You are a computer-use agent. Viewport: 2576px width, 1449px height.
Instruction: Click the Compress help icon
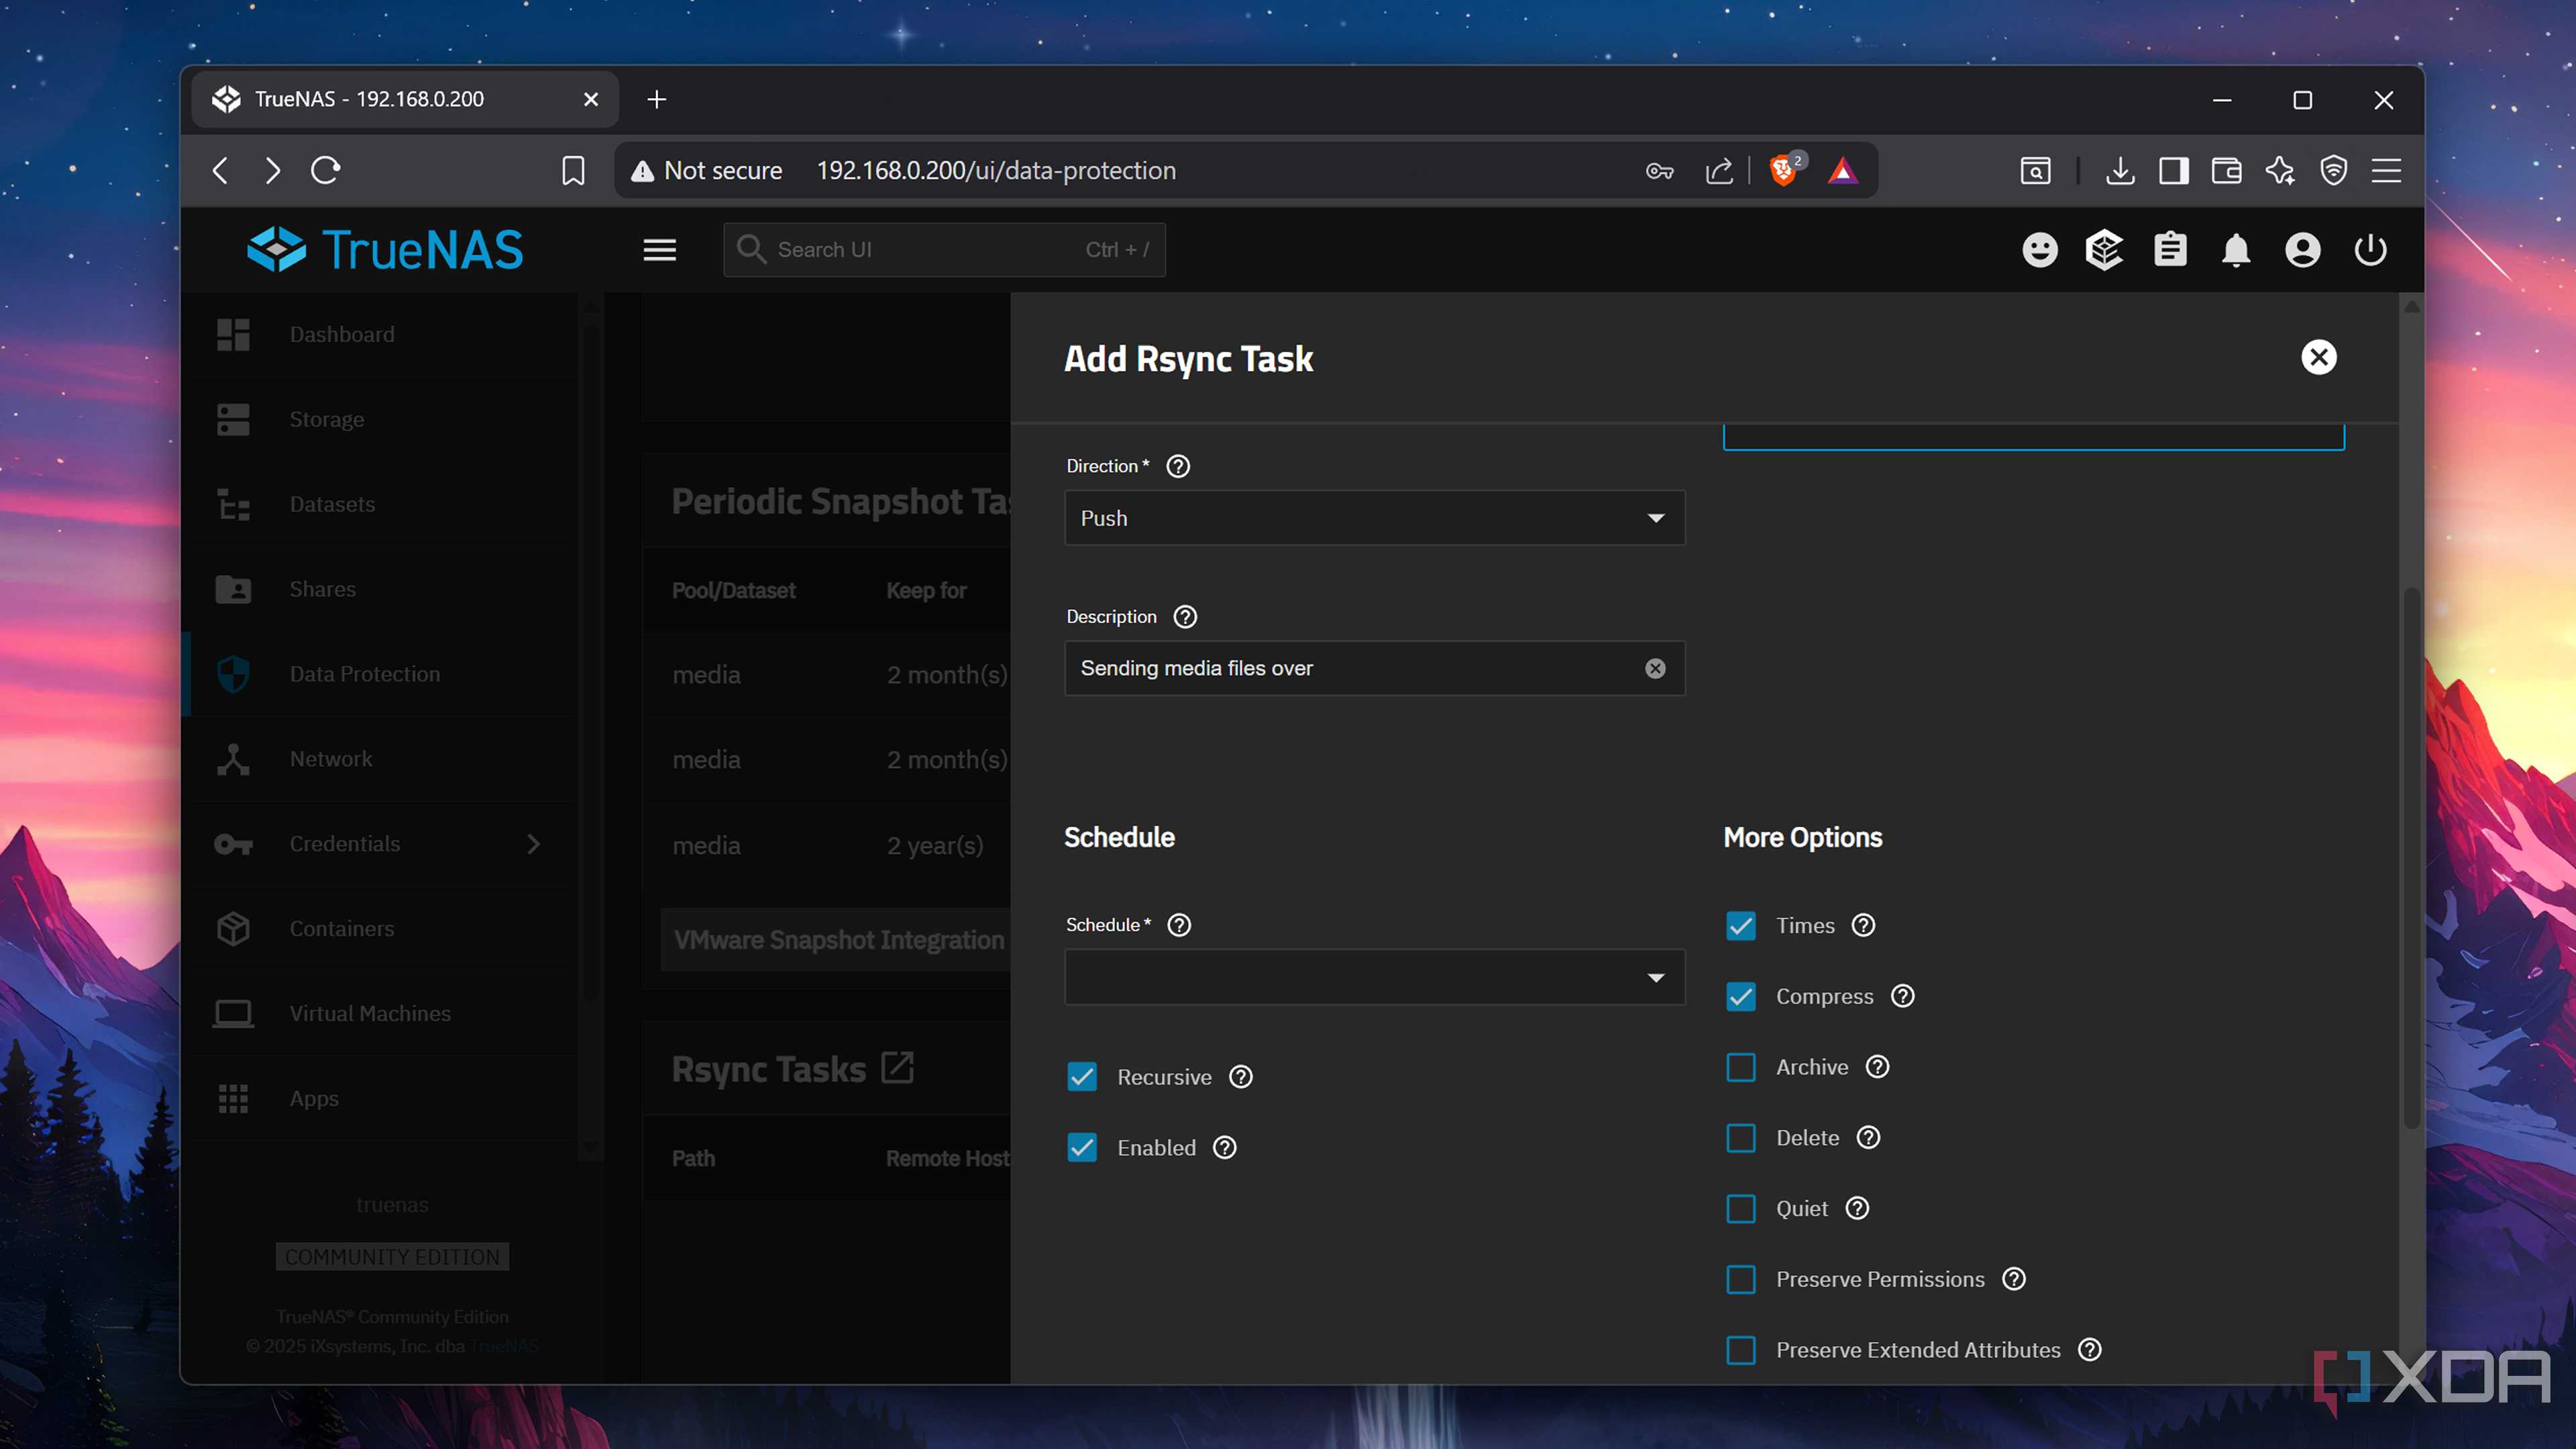coord(1902,996)
